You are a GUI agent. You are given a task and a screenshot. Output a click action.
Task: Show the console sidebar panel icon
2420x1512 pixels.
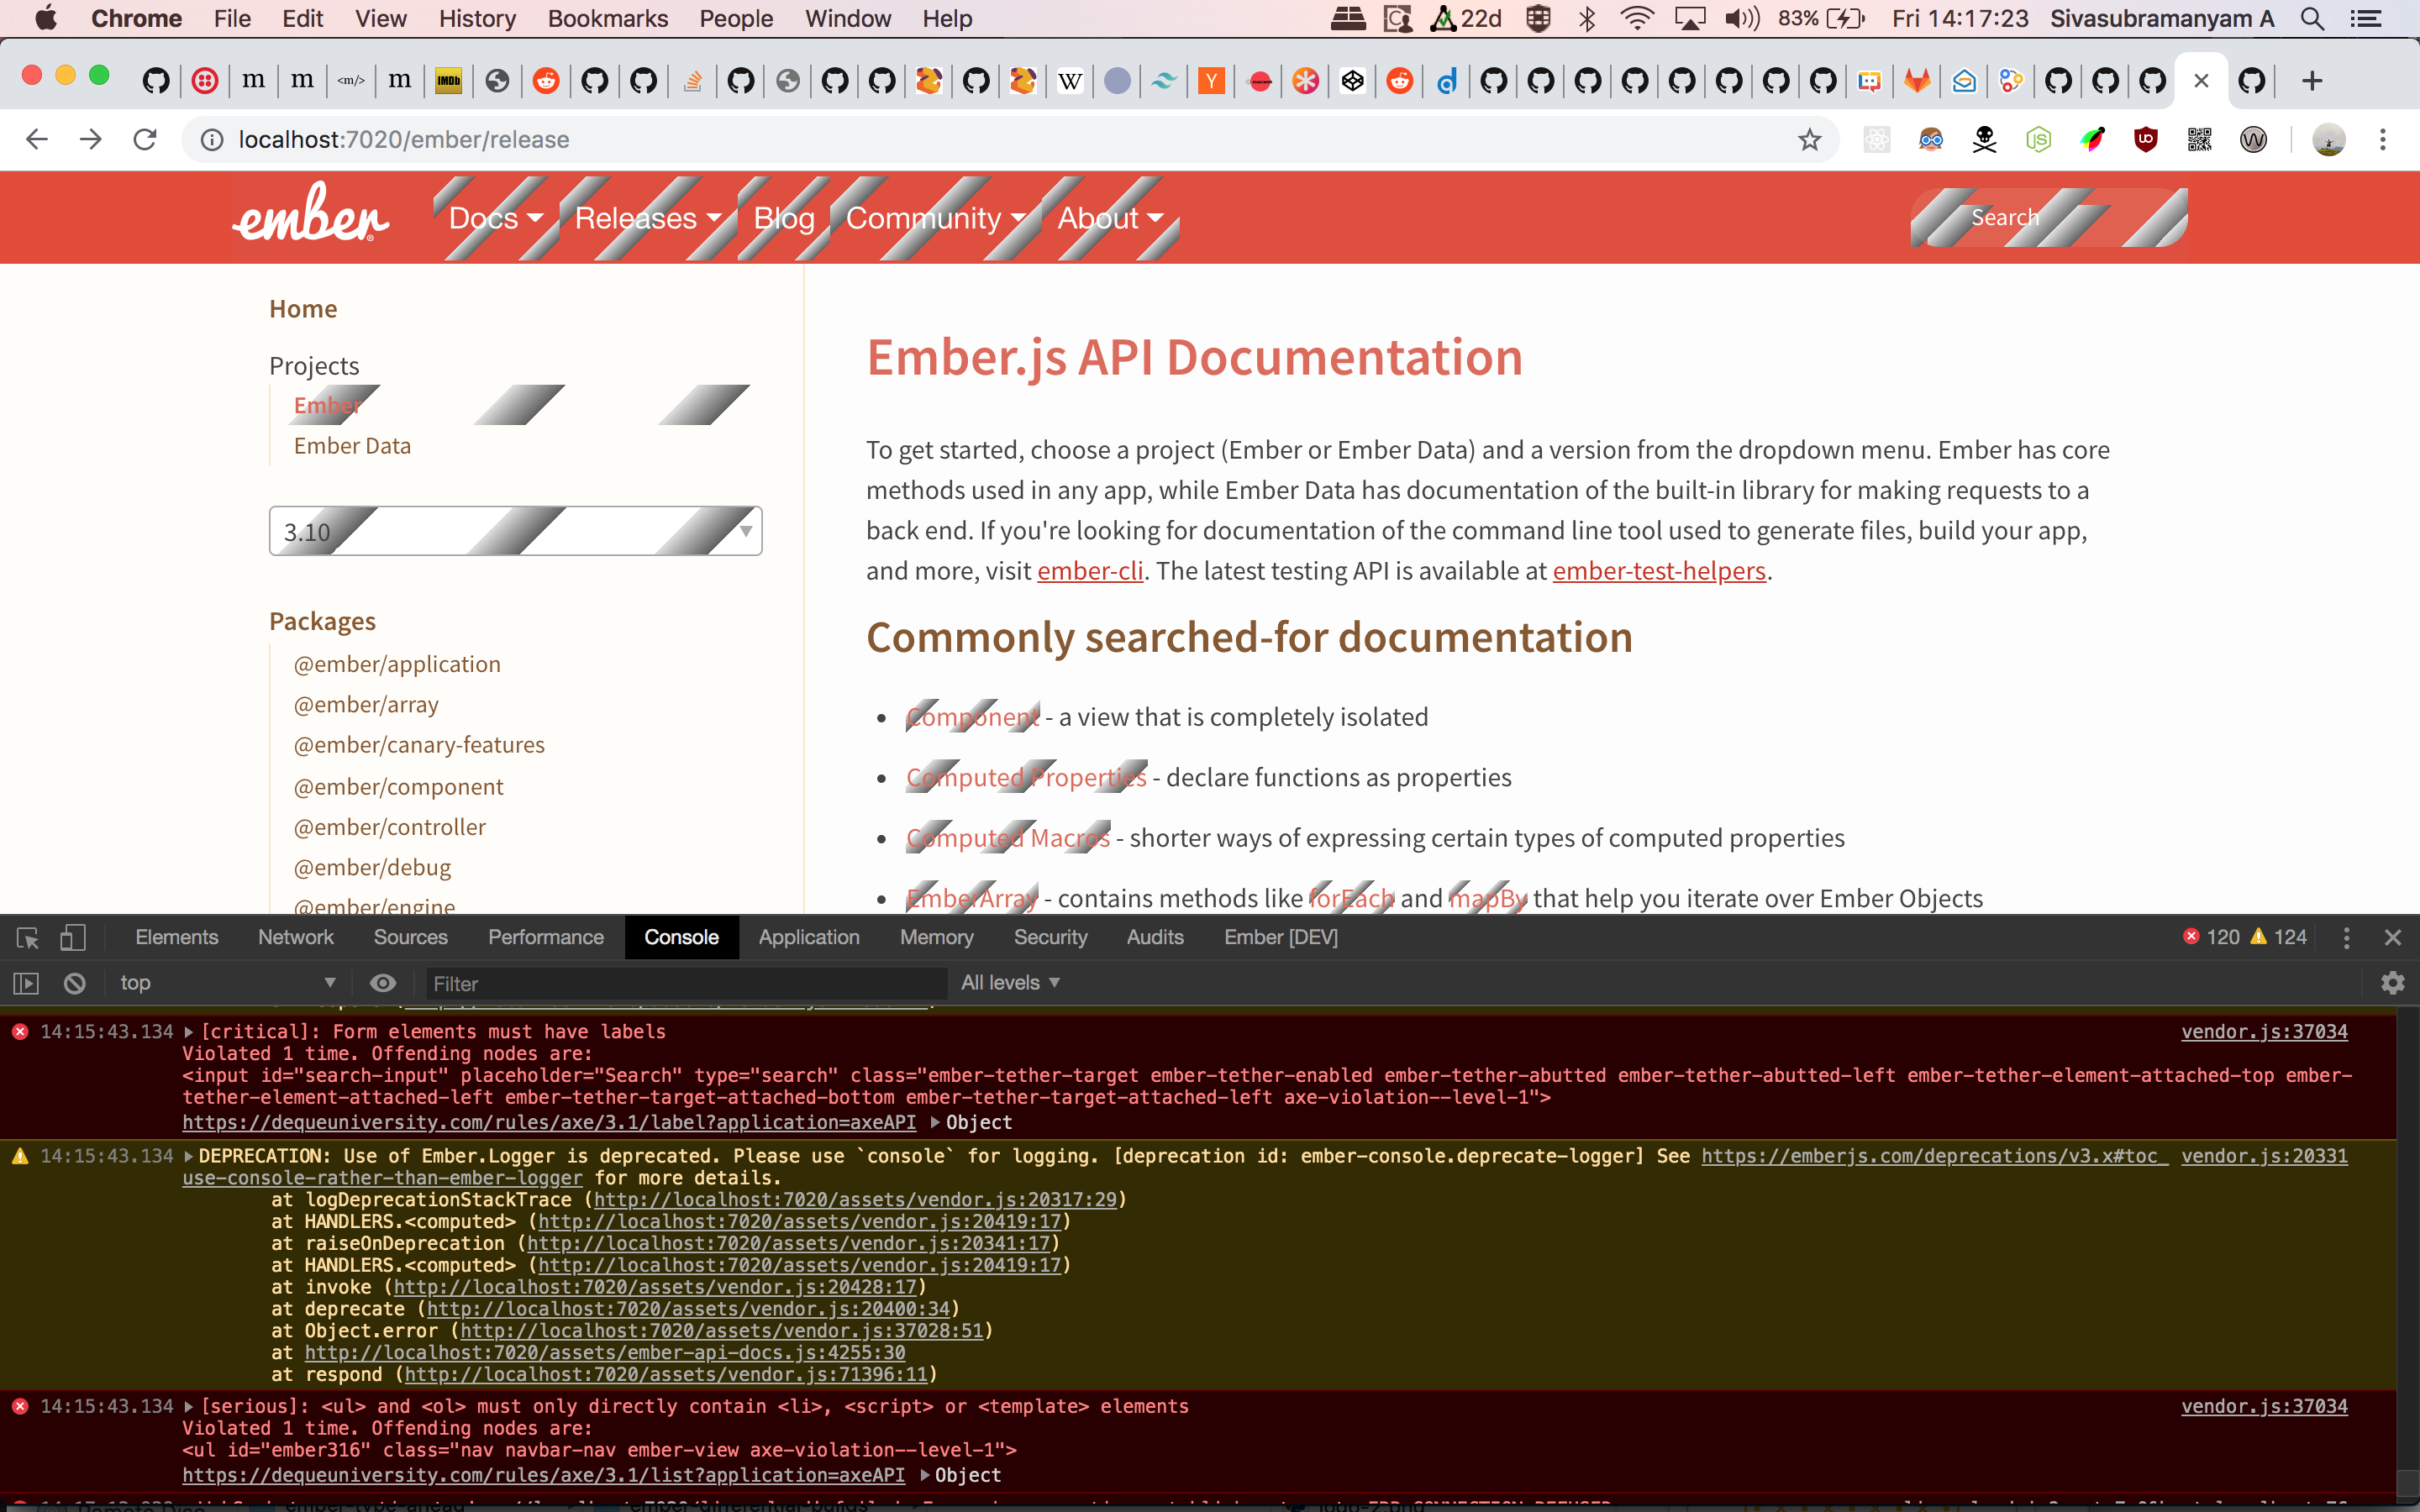click(x=26, y=984)
